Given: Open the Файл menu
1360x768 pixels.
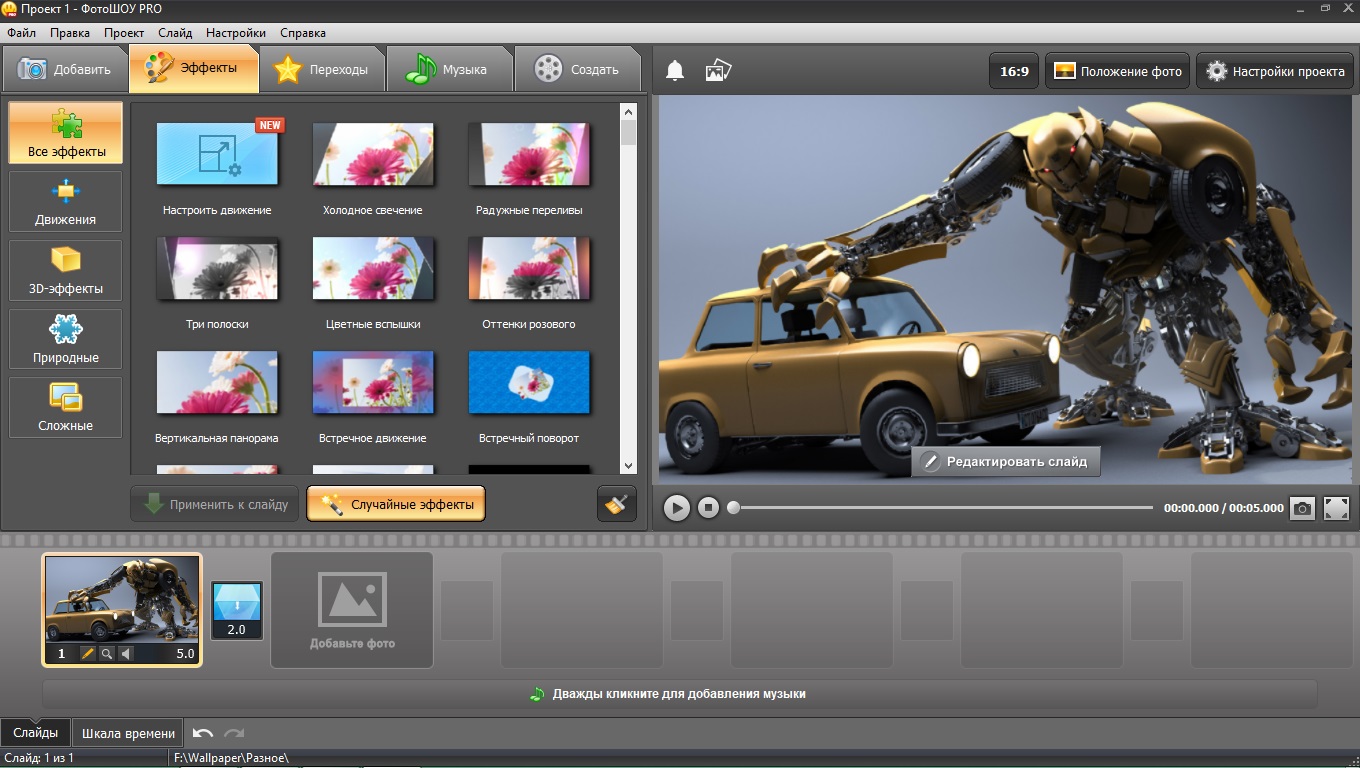Looking at the screenshot, I should pyautogui.click(x=21, y=33).
